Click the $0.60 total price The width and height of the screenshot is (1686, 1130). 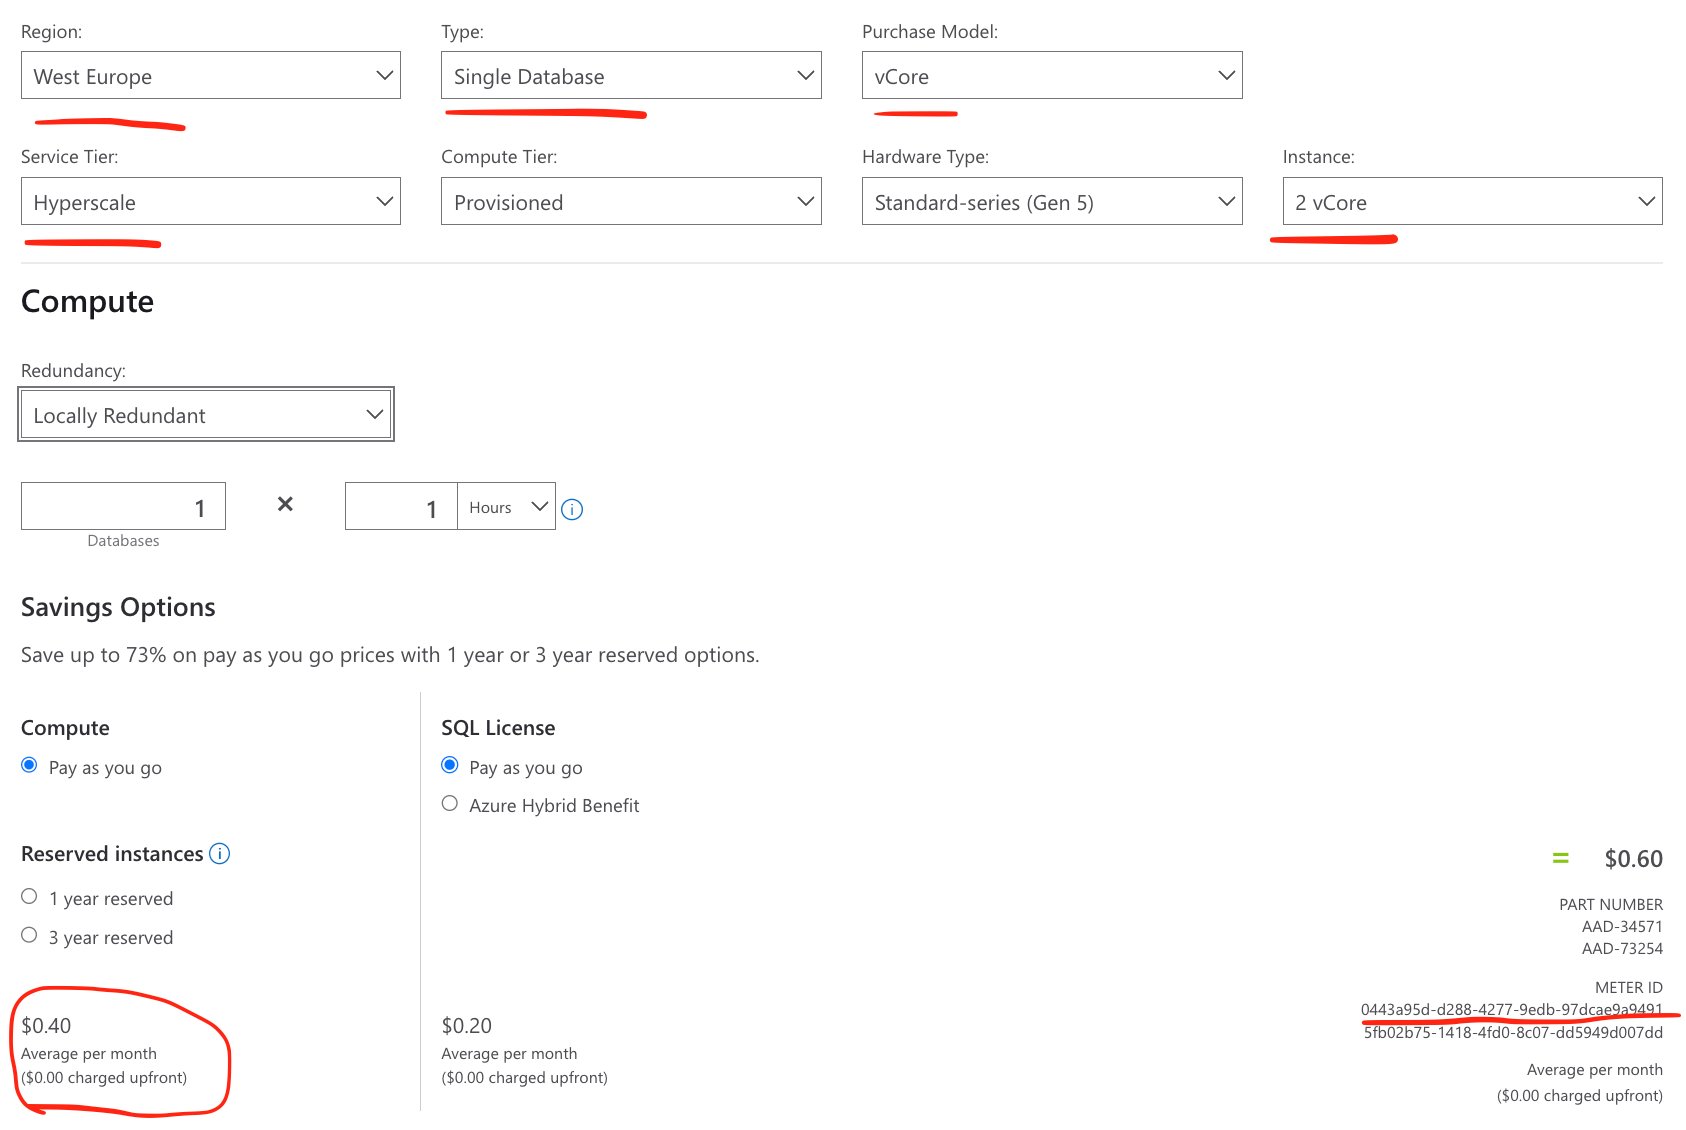(x=1633, y=859)
